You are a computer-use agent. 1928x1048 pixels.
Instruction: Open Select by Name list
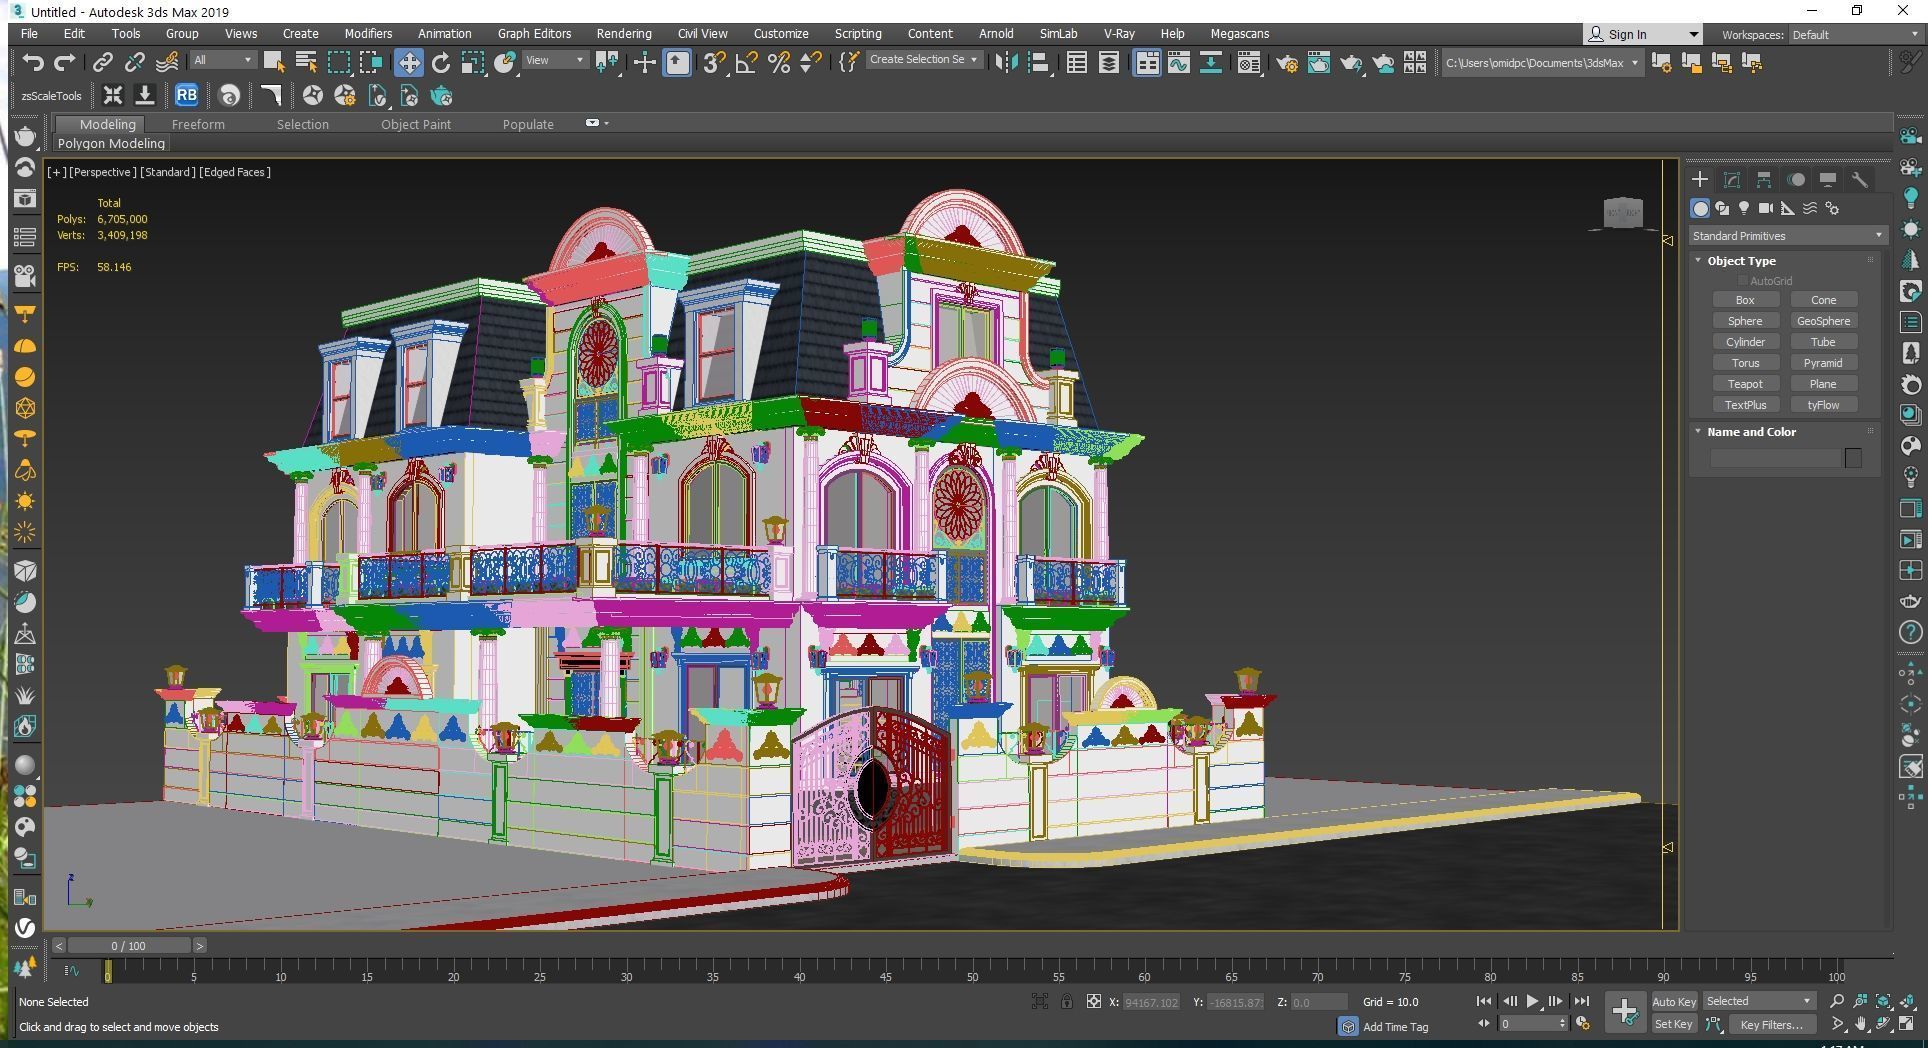pos(306,63)
